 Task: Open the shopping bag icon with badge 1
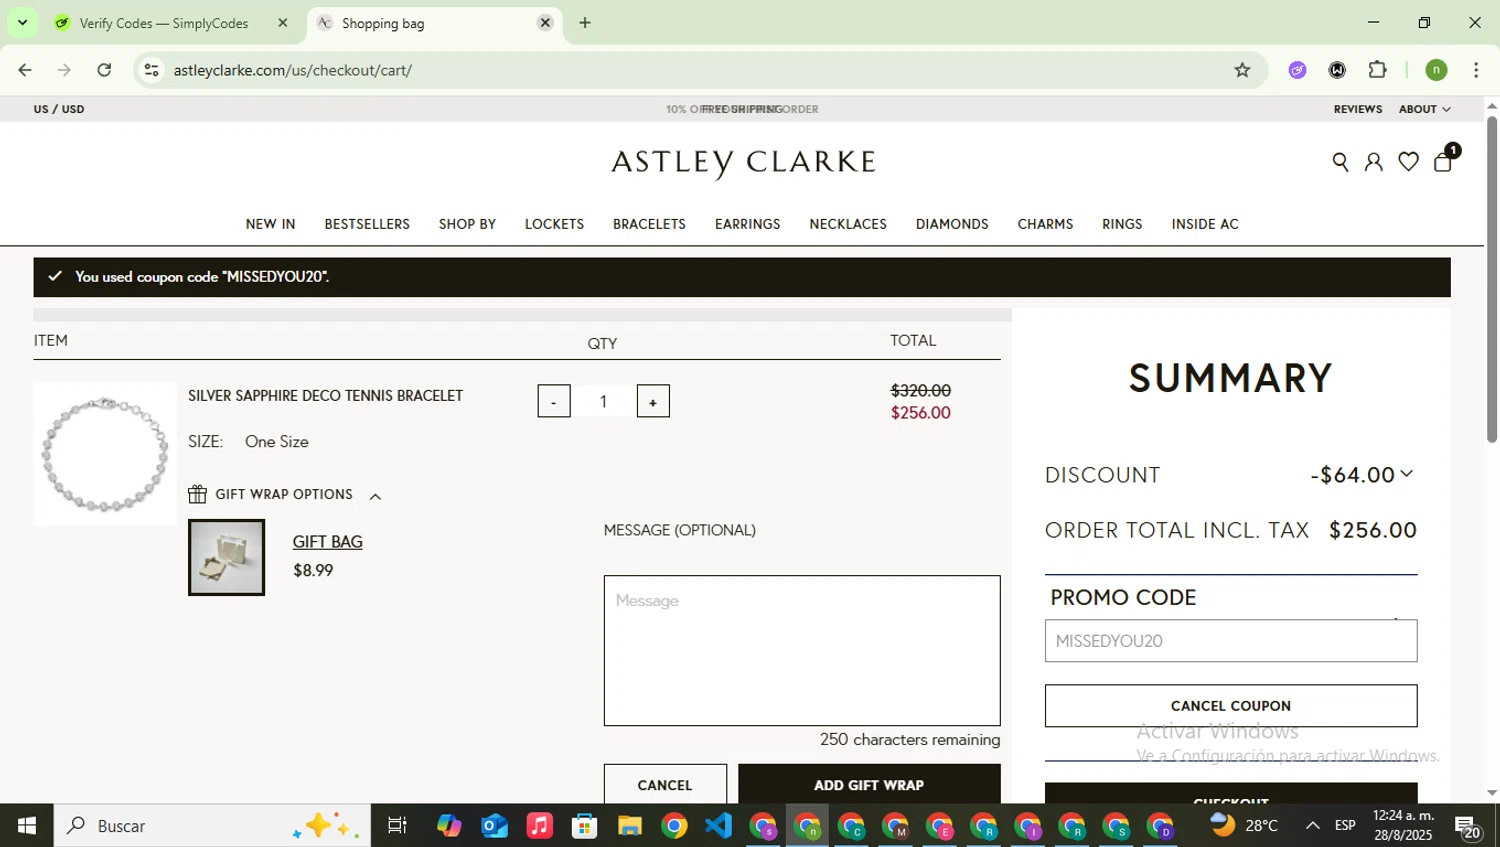click(1444, 160)
